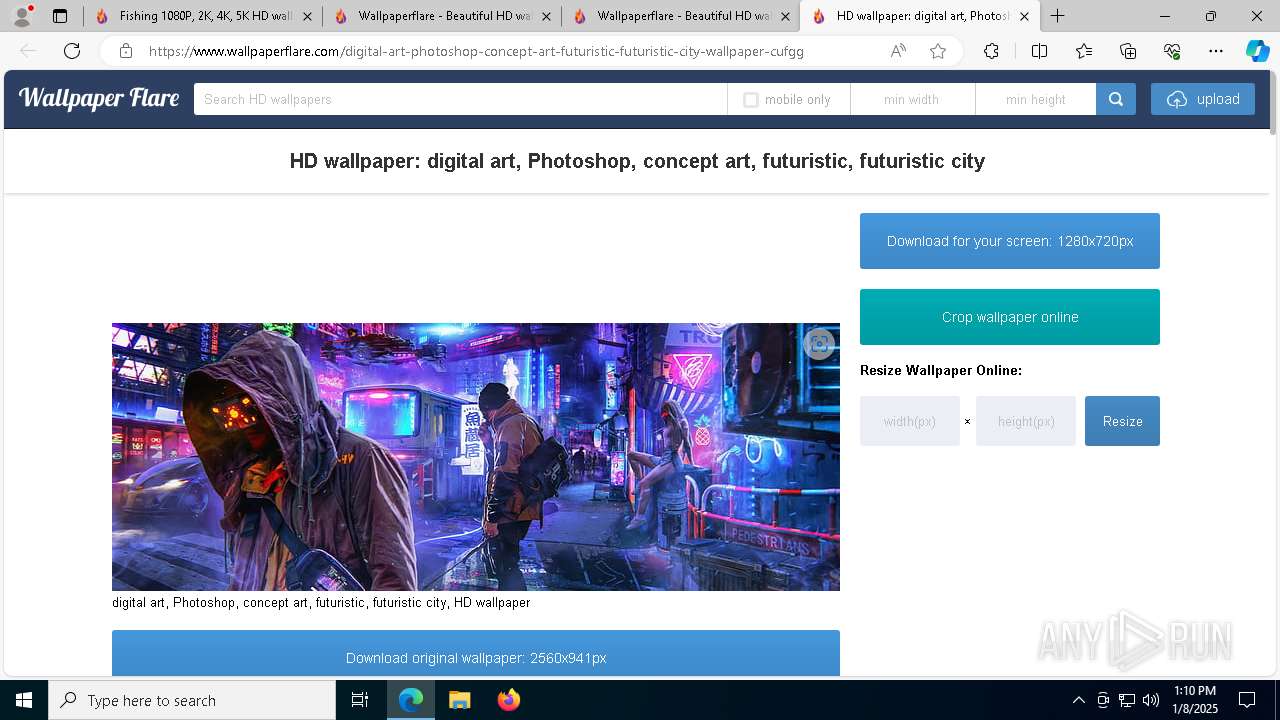
Task: Open File Explorer from taskbar
Action: (459, 700)
